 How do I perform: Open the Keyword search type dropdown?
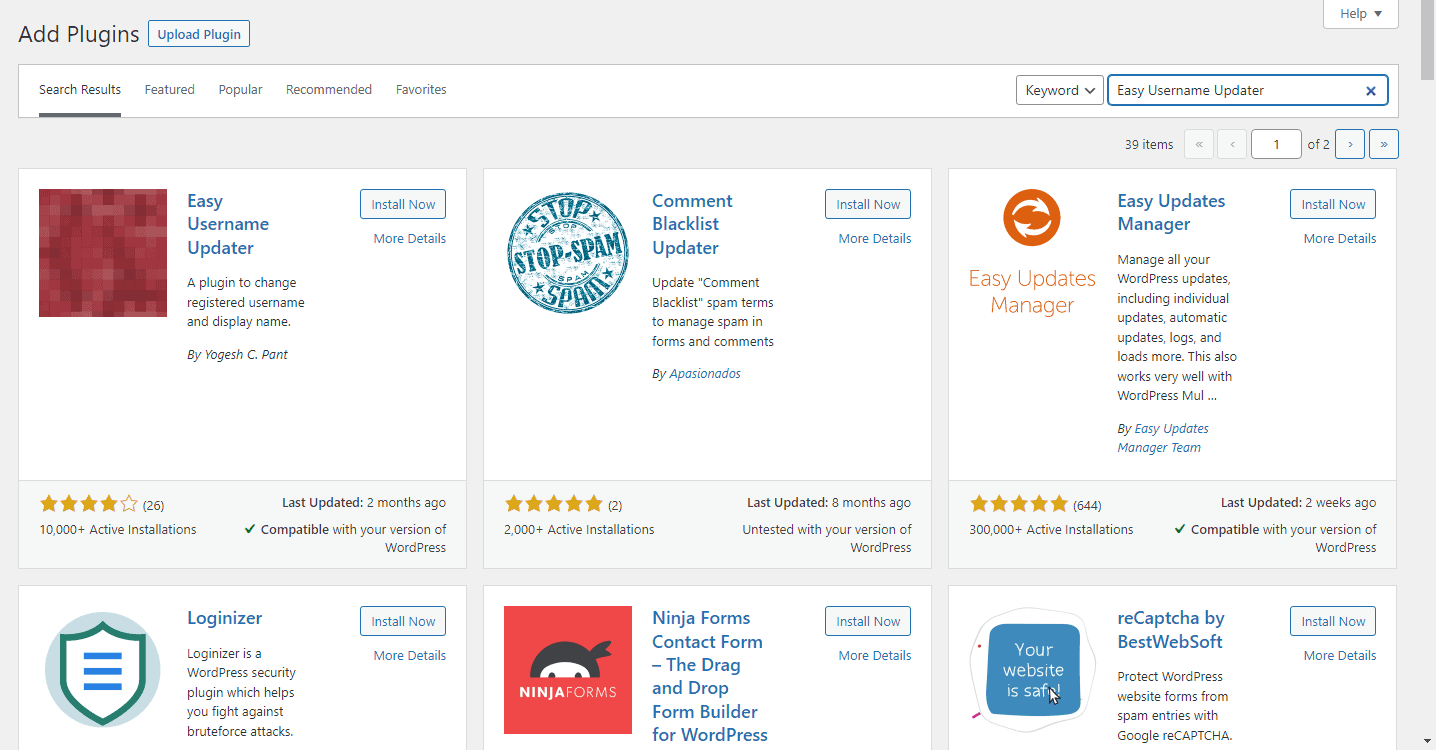click(1060, 90)
